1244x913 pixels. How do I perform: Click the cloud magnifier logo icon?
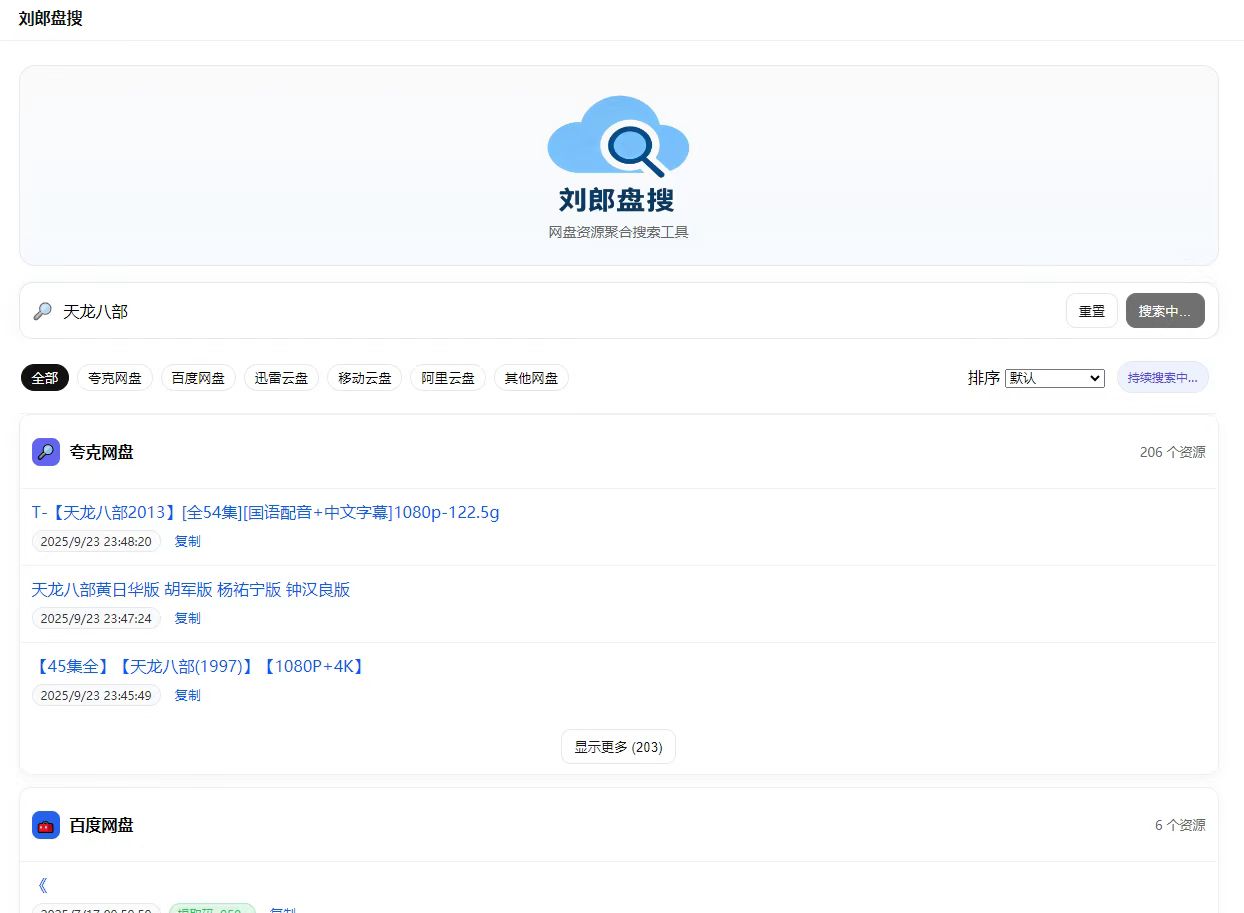(618, 137)
